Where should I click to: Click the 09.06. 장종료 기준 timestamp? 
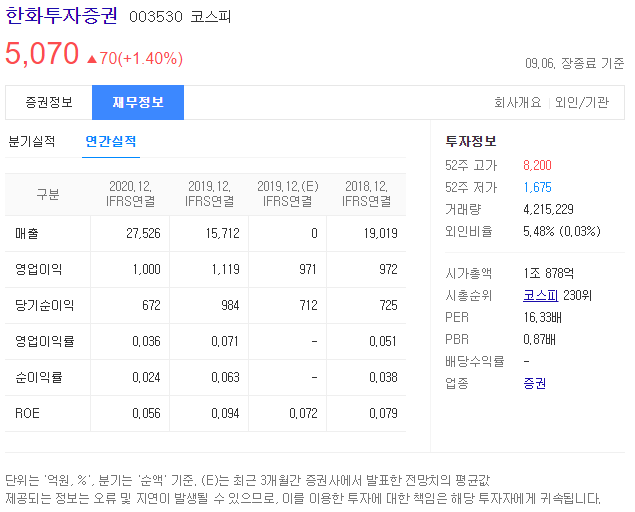pos(575,63)
